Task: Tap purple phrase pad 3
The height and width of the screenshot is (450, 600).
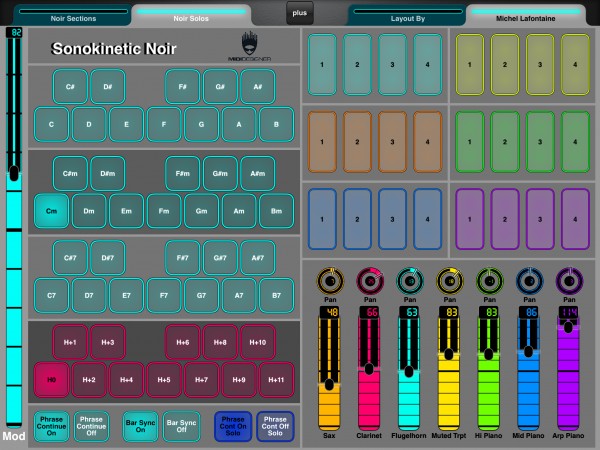Action: click(x=540, y=219)
